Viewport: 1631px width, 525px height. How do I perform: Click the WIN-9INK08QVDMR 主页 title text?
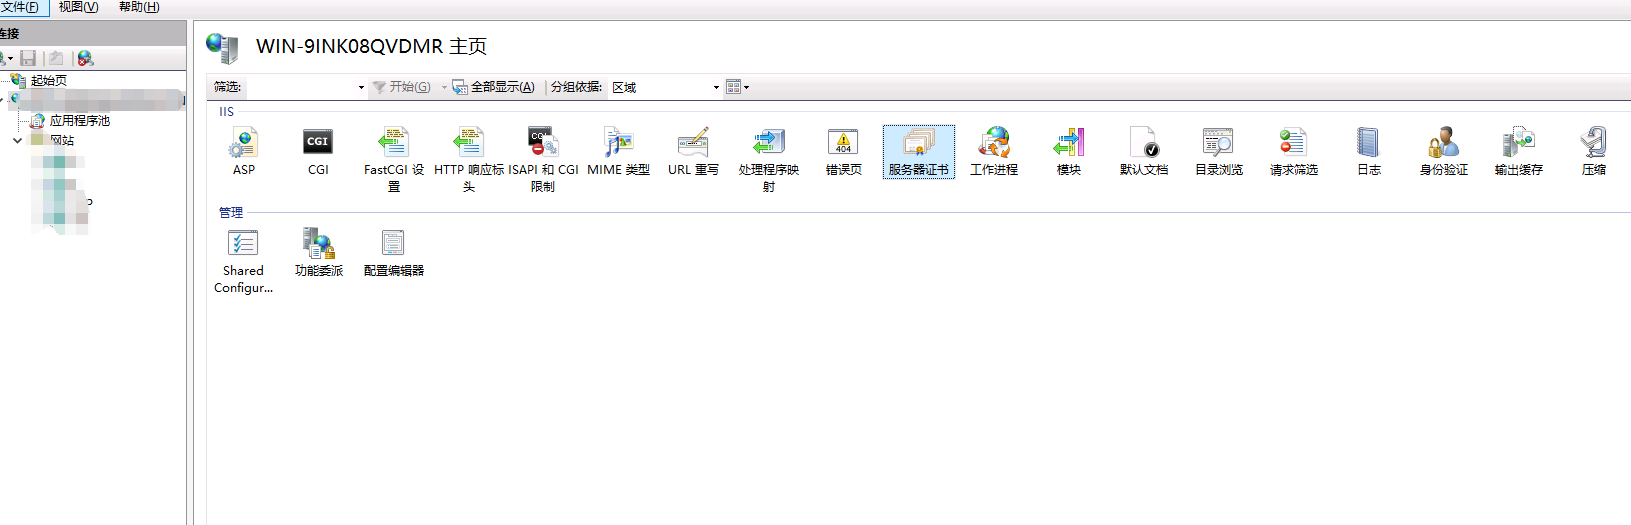(371, 47)
